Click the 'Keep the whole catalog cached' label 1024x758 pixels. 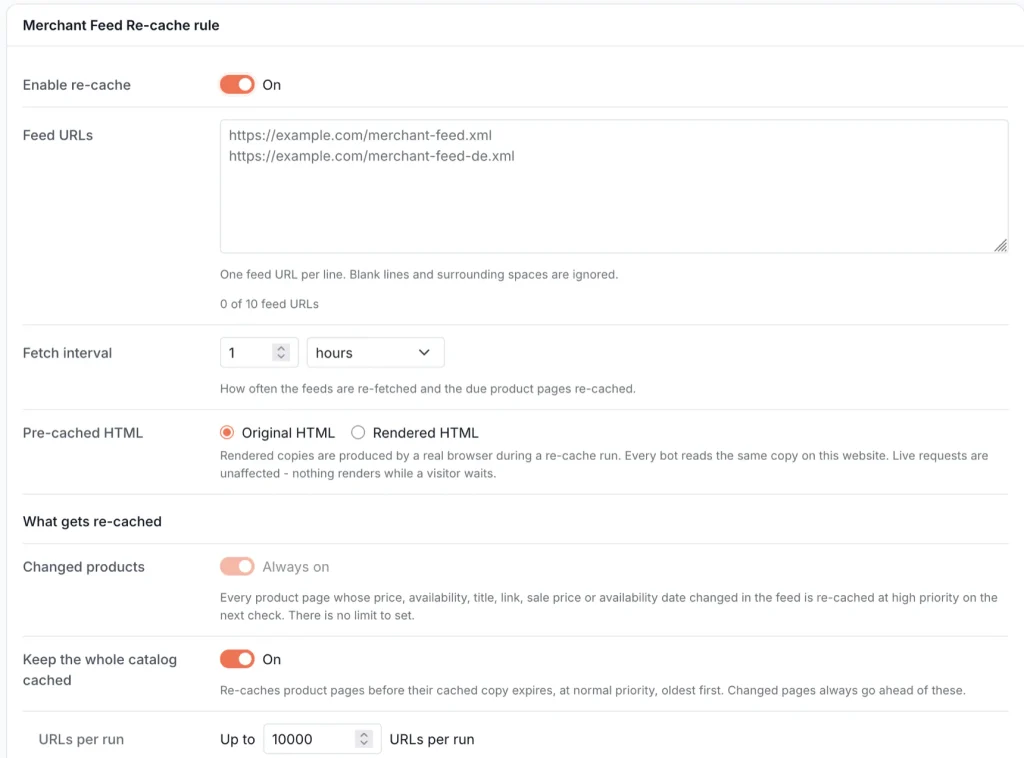coord(100,670)
